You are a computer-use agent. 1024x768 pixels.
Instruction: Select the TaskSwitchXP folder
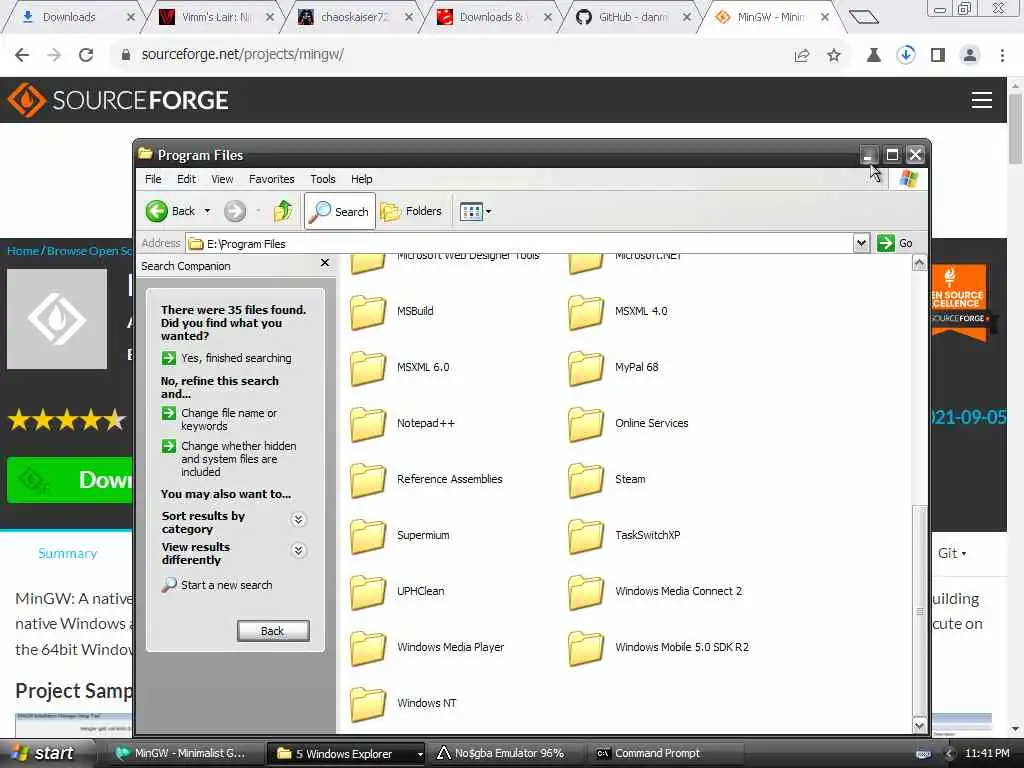[624, 536]
